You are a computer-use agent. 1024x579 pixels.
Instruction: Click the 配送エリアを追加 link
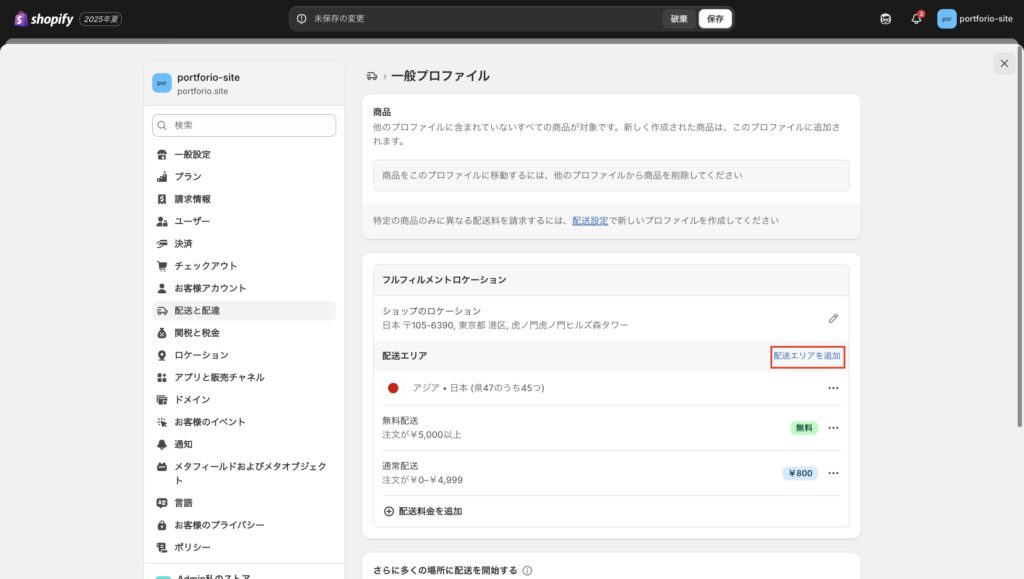point(807,356)
